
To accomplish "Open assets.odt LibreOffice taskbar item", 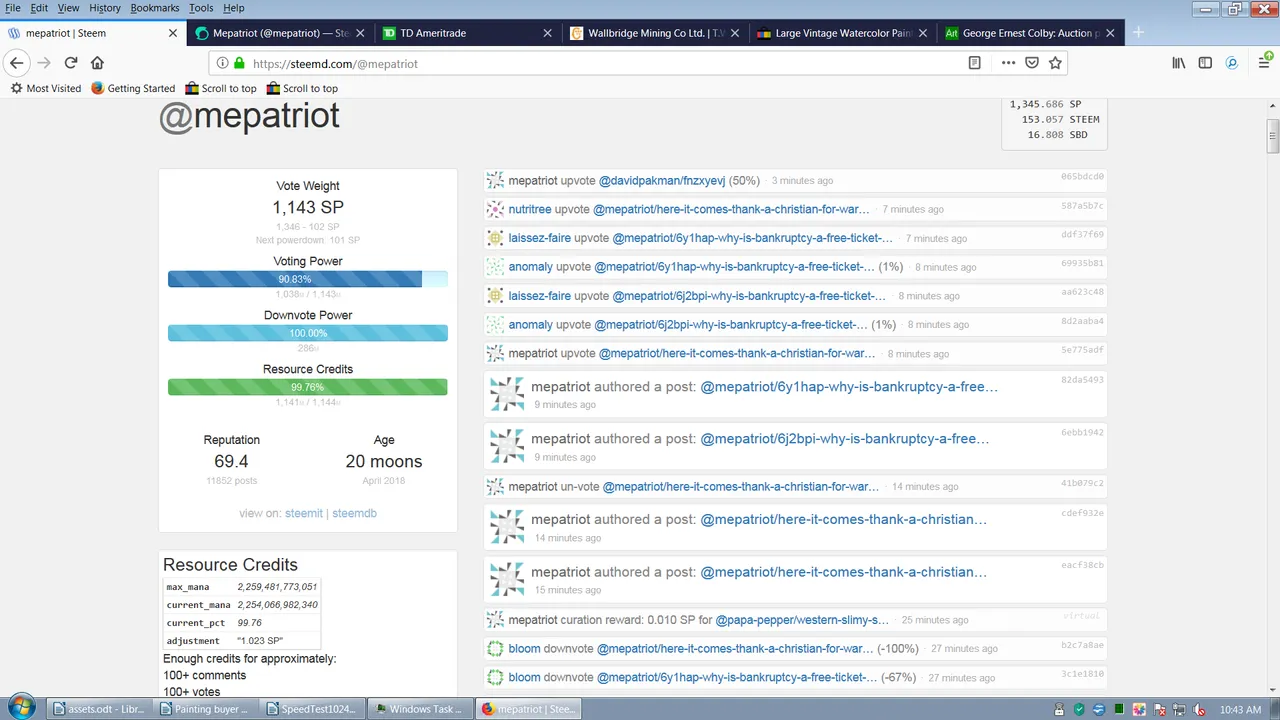I will pyautogui.click(x=99, y=709).
